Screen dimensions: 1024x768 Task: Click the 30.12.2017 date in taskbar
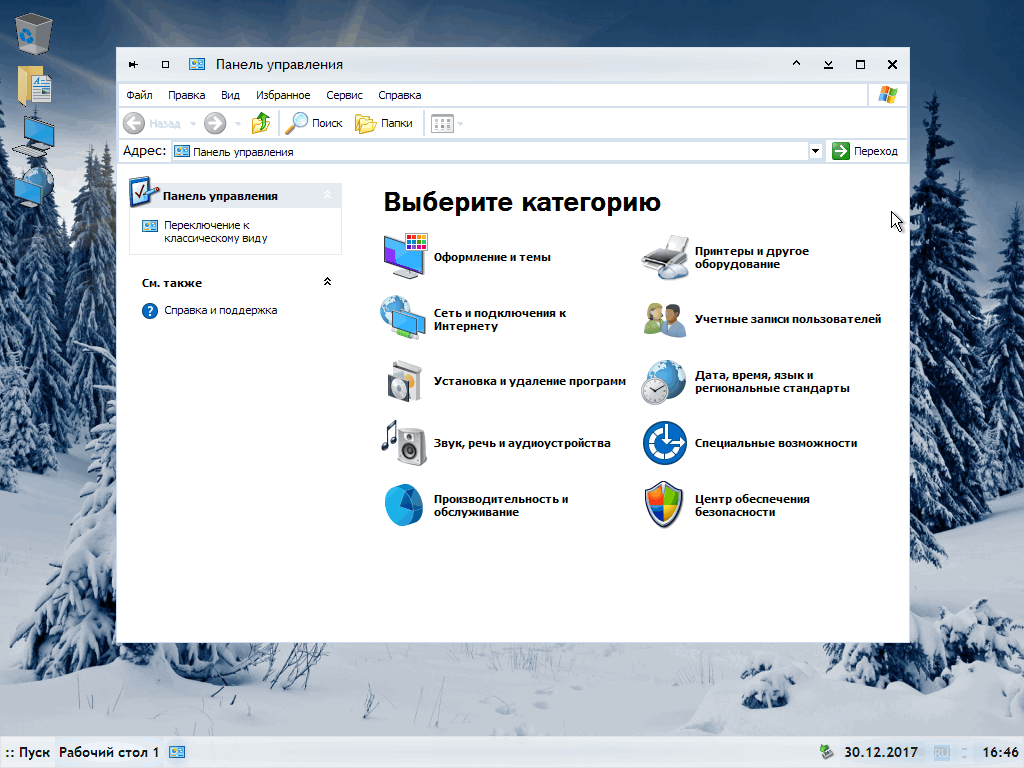pos(881,752)
